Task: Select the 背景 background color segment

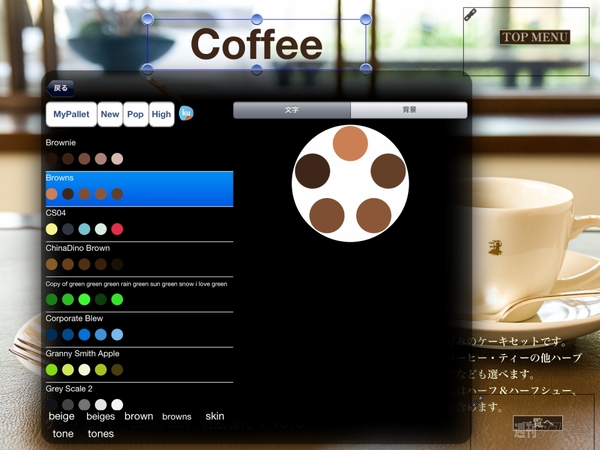Action: coord(409,110)
